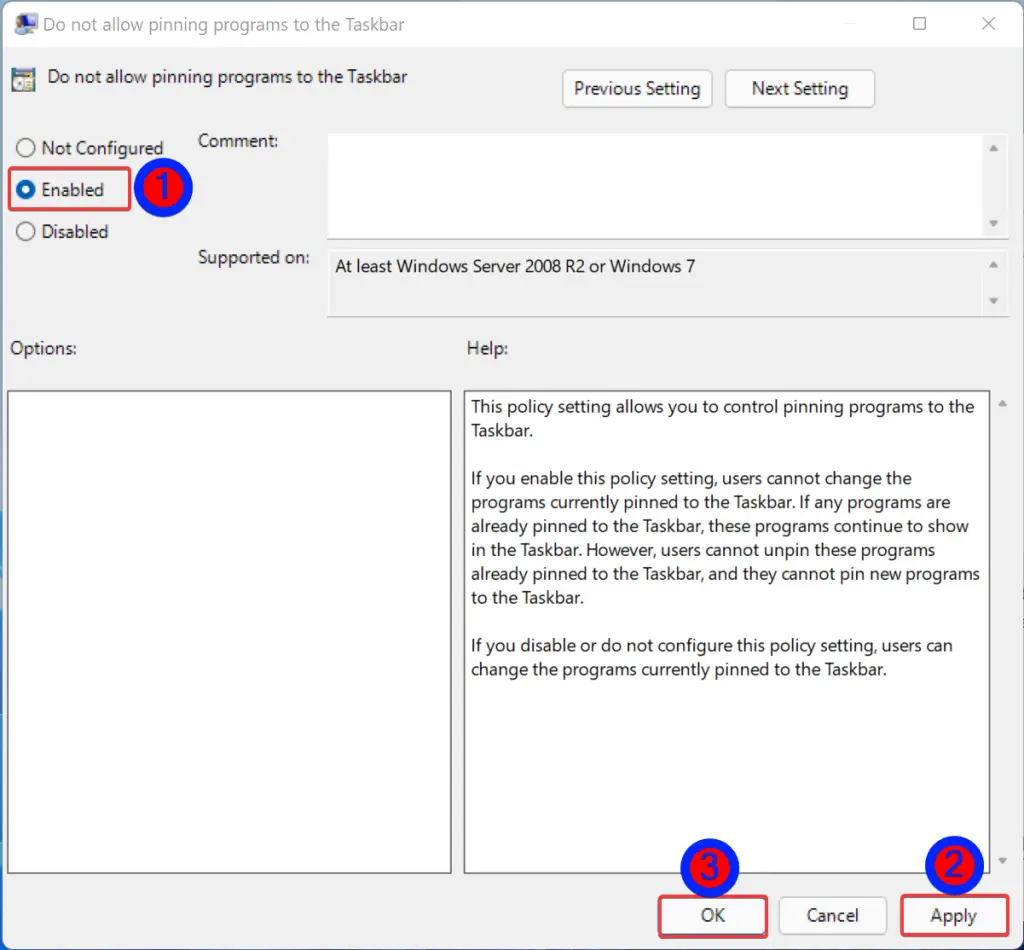This screenshot has height=950, width=1024.
Task: Dismiss the dialog with Cancel
Action: tap(832, 915)
